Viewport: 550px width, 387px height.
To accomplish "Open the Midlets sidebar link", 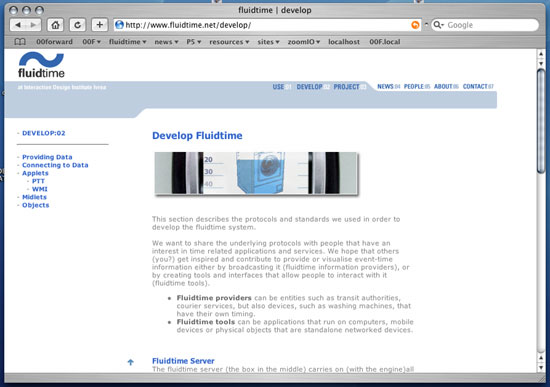I will coord(34,197).
